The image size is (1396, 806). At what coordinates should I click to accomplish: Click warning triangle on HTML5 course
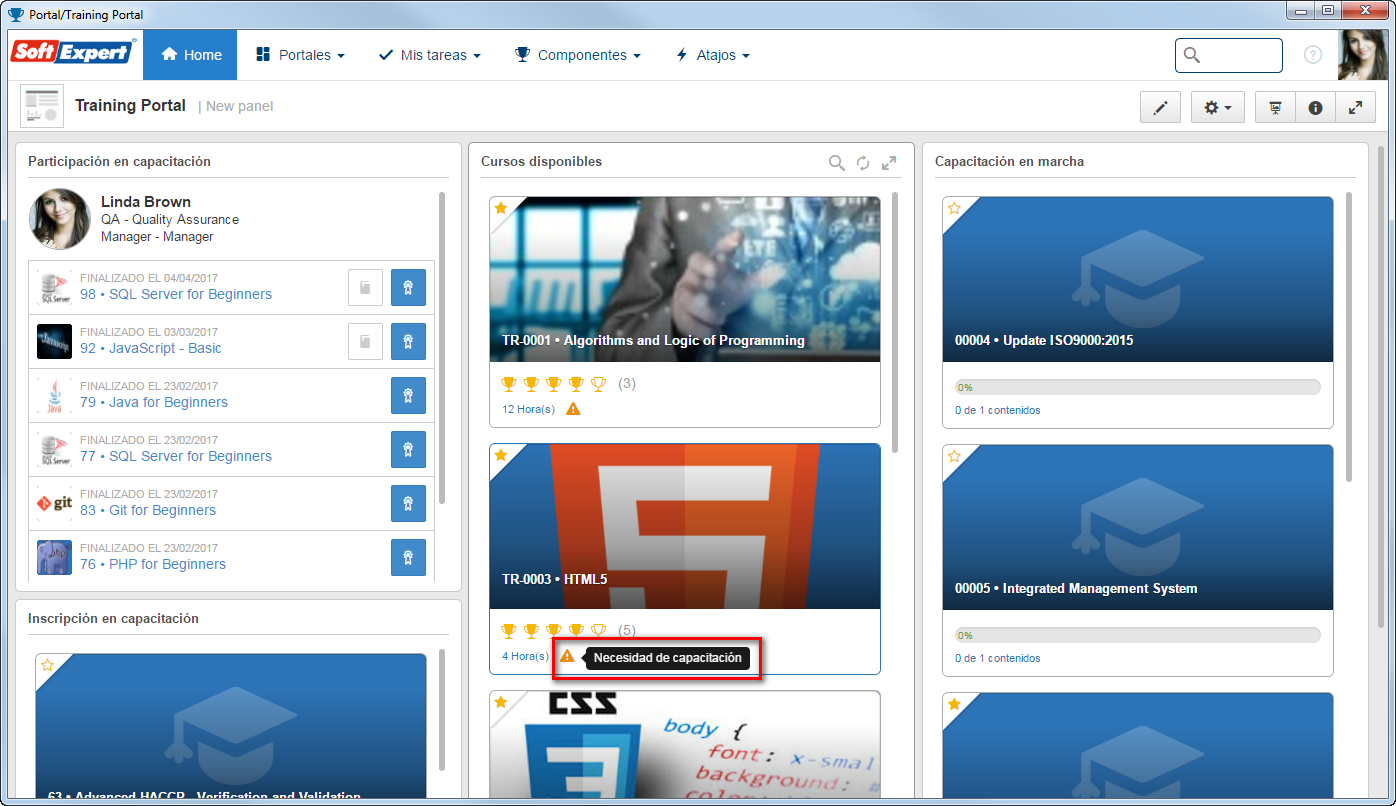coord(567,656)
